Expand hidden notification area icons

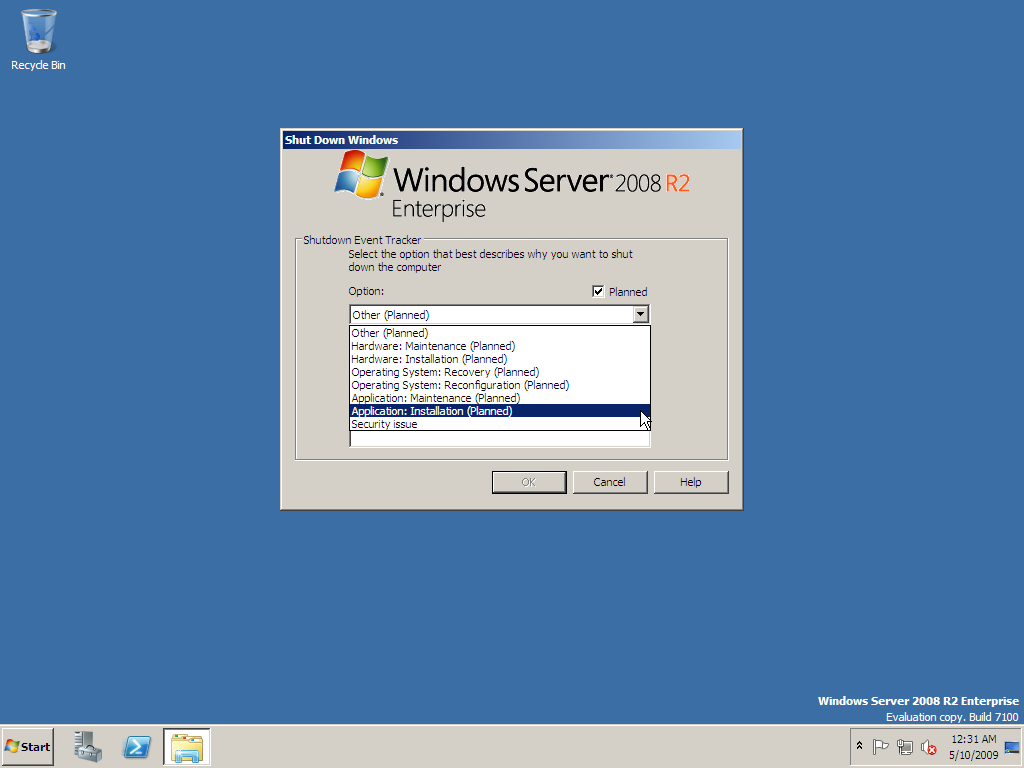(x=859, y=747)
